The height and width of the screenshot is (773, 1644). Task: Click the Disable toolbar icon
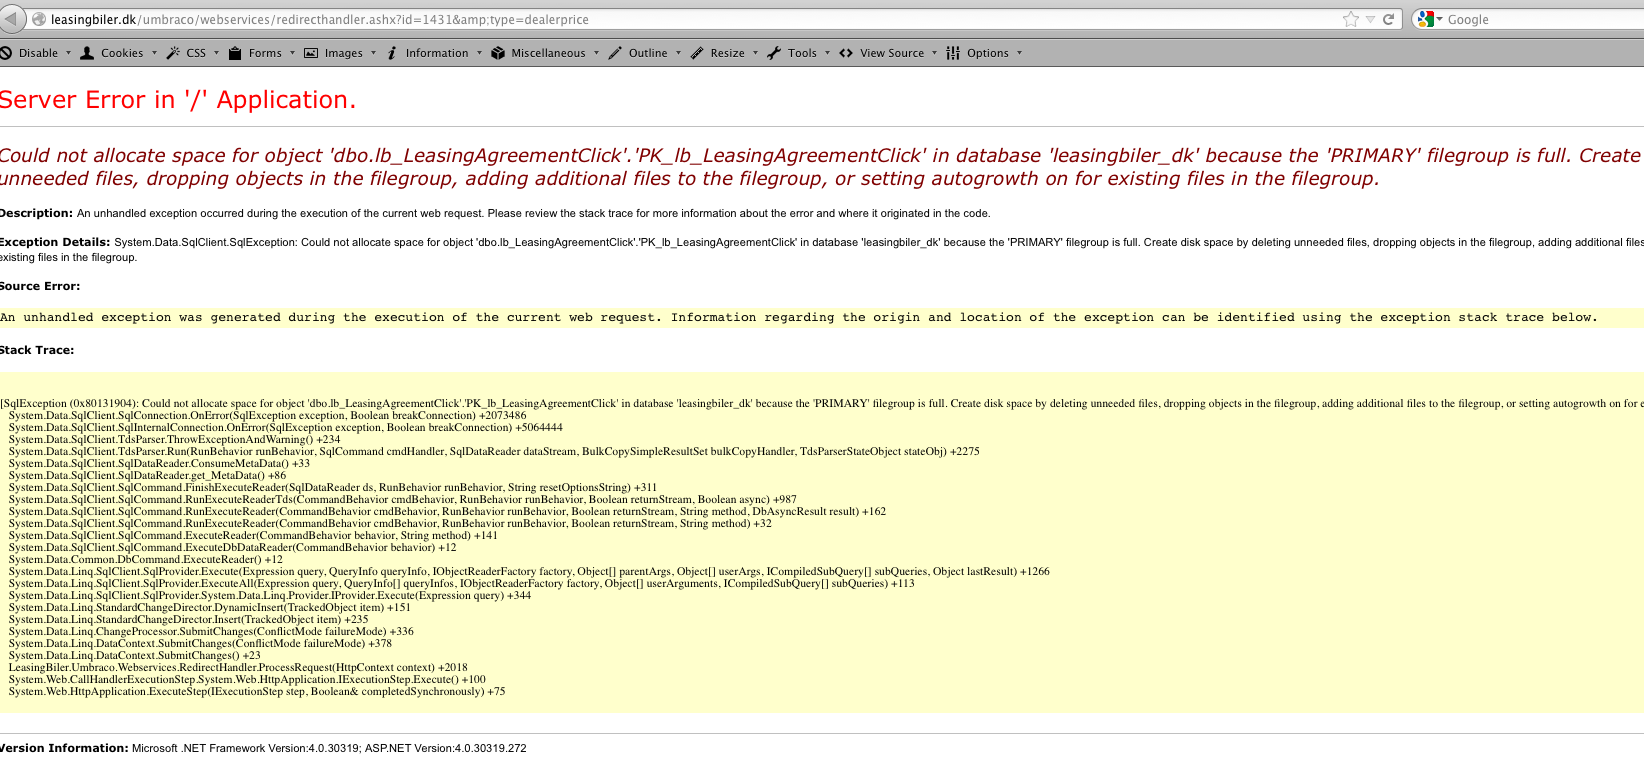[x=6, y=53]
